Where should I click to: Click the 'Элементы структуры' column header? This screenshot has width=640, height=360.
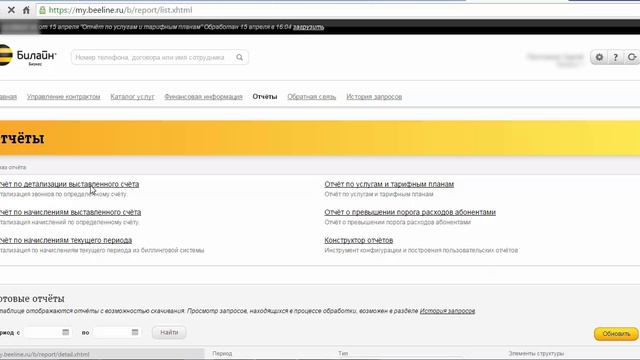pyautogui.click(x=536, y=353)
